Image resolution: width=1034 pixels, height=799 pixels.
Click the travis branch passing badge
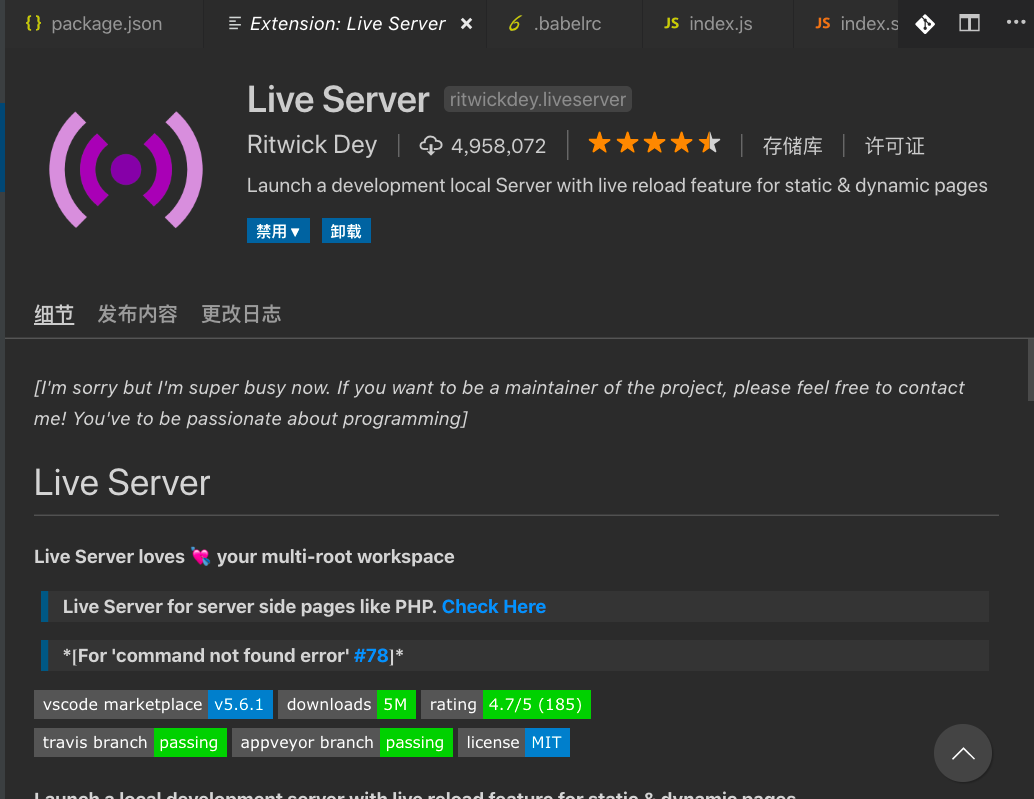131,743
